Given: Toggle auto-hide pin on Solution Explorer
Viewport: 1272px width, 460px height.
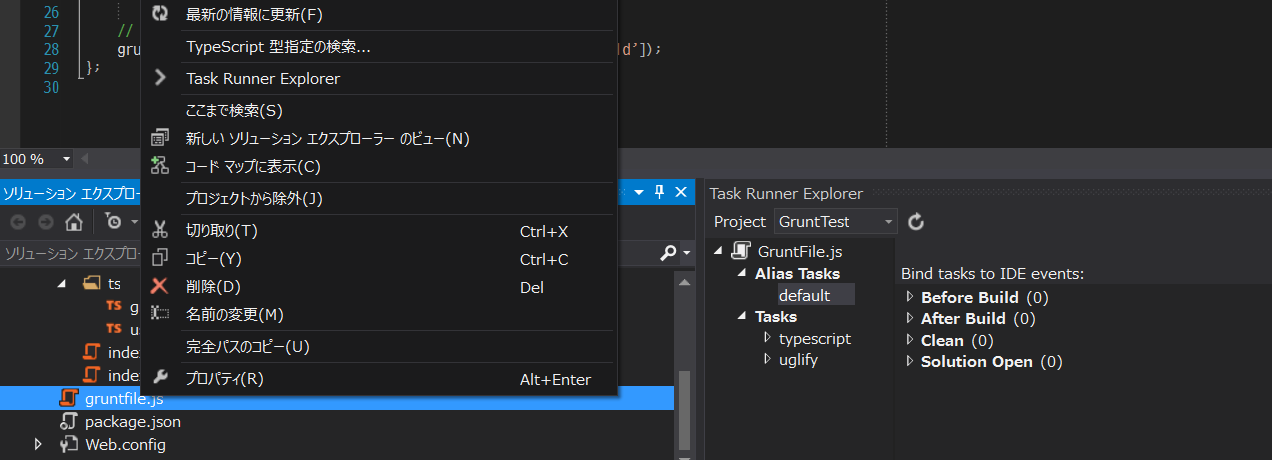Looking at the screenshot, I should pyautogui.click(x=660, y=192).
